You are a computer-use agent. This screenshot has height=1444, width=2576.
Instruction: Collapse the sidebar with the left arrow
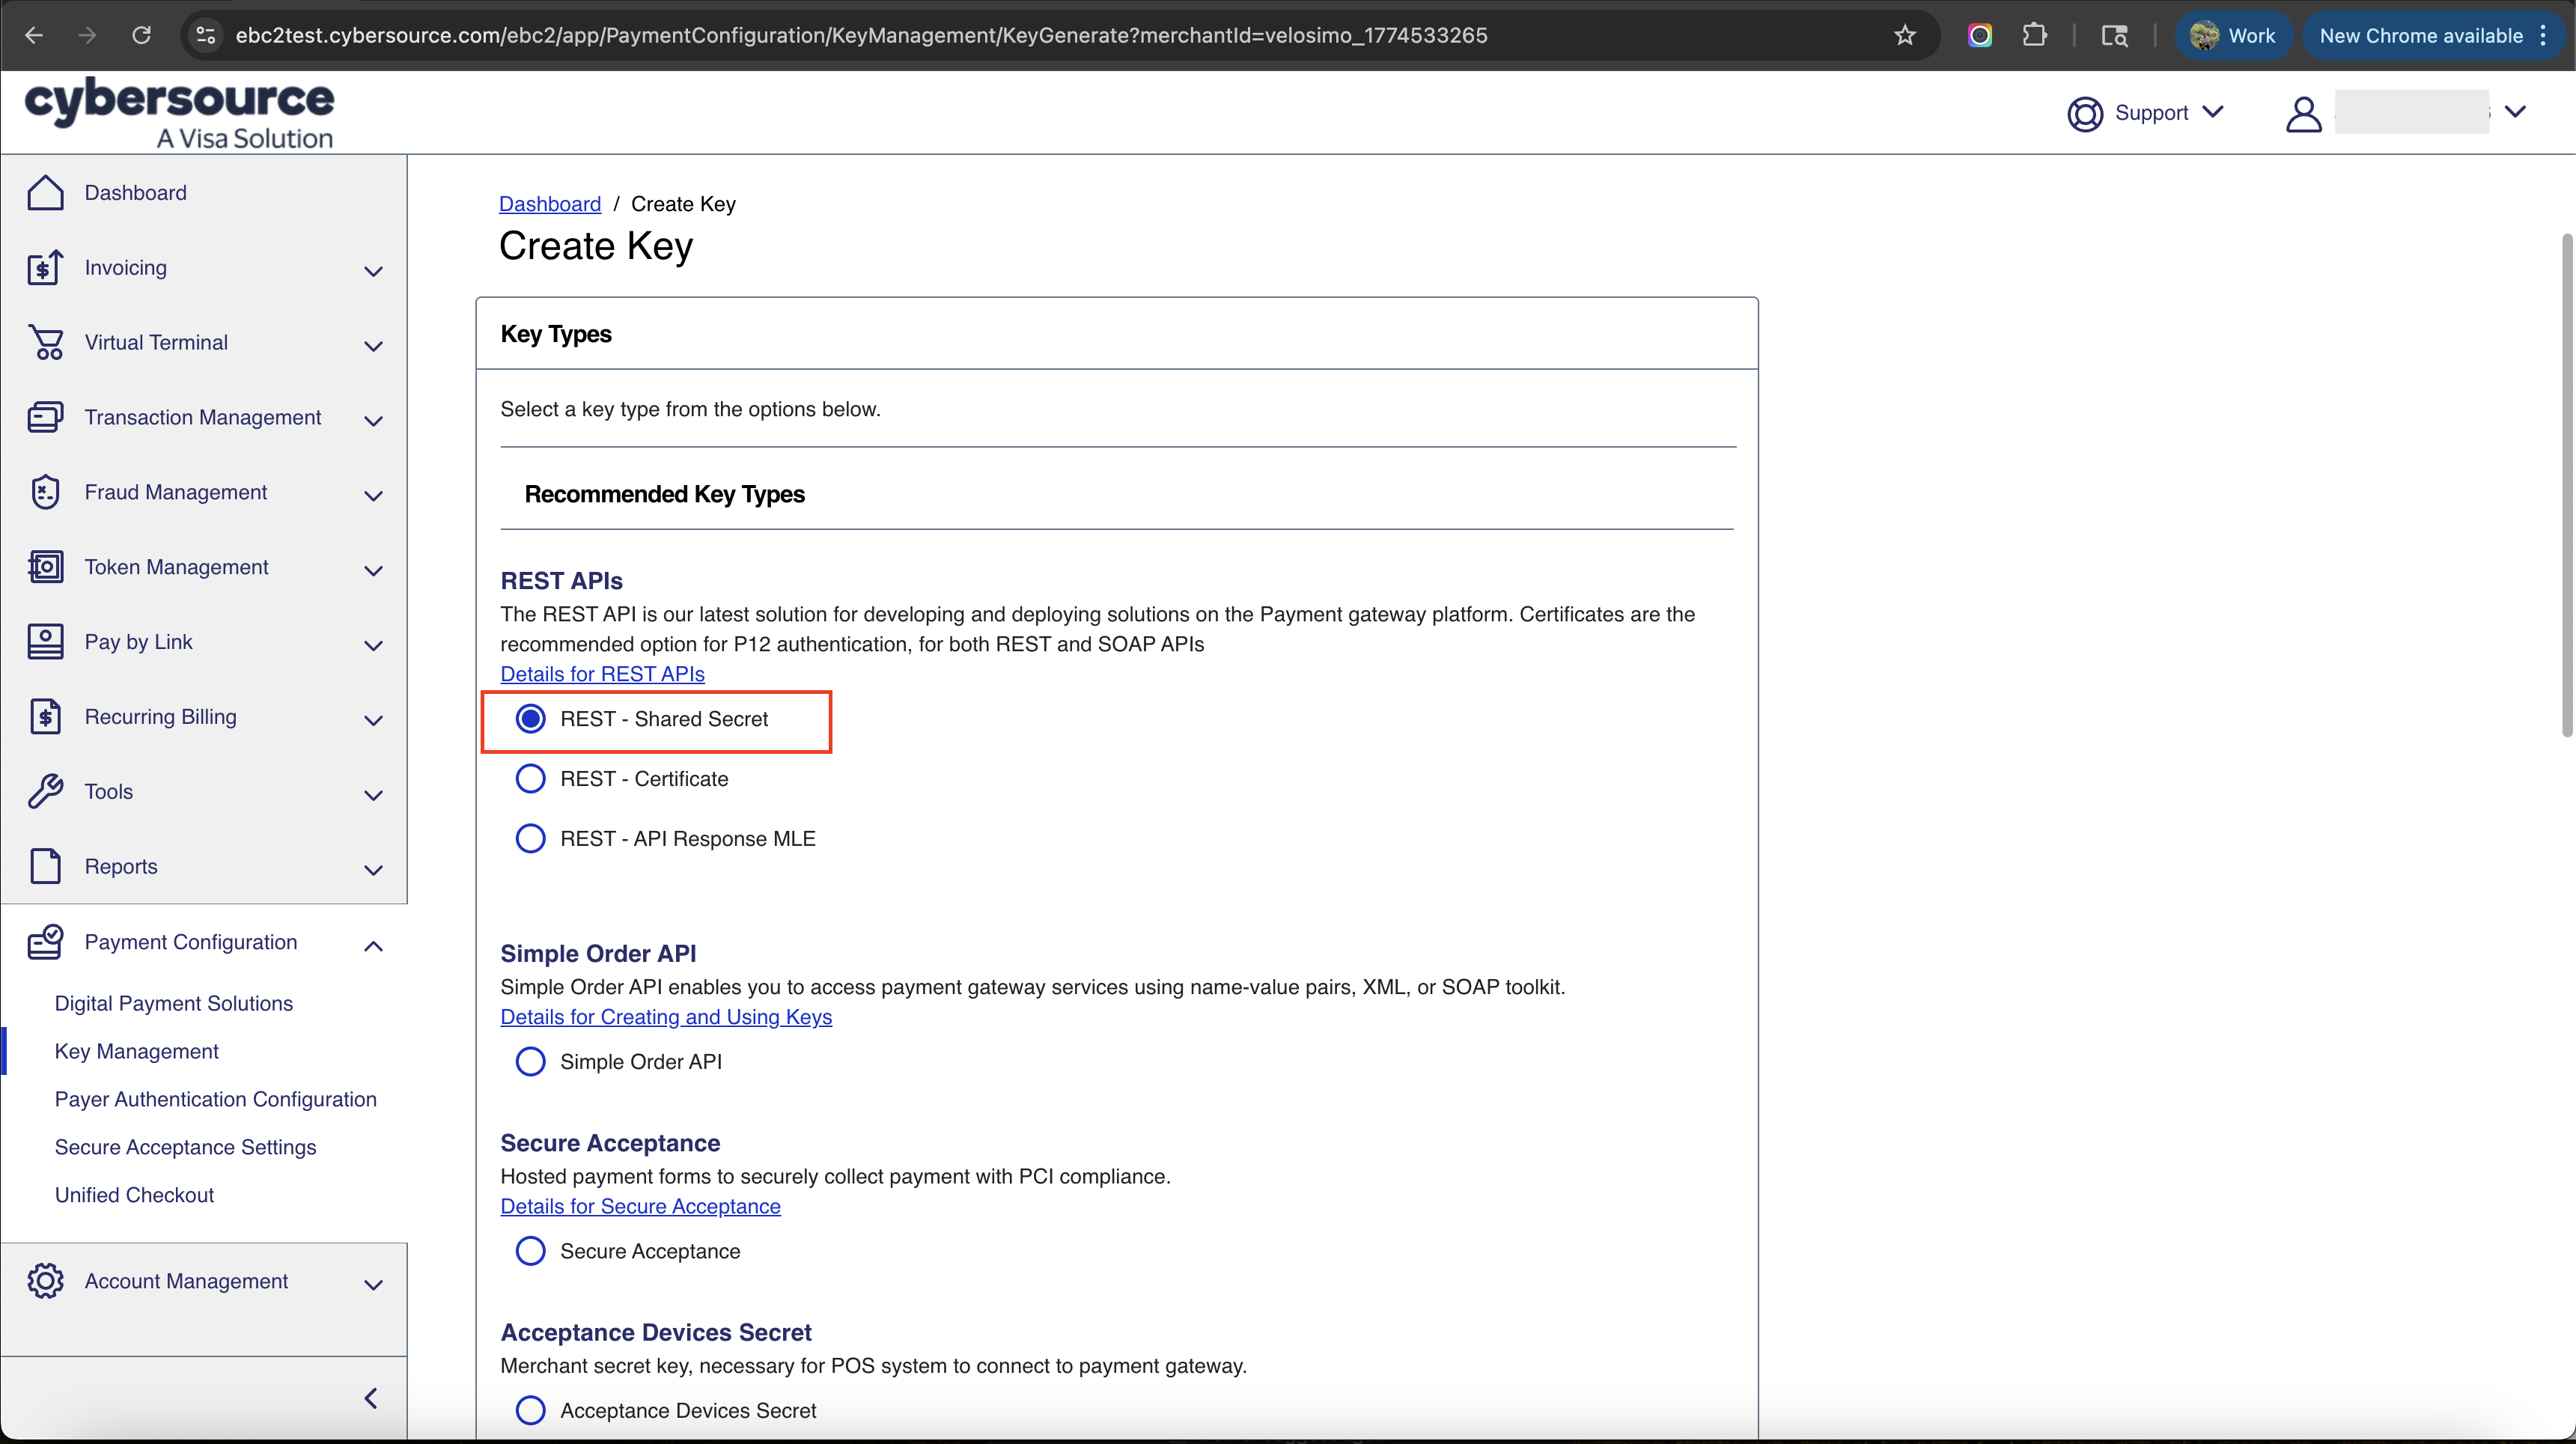(x=371, y=1398)
